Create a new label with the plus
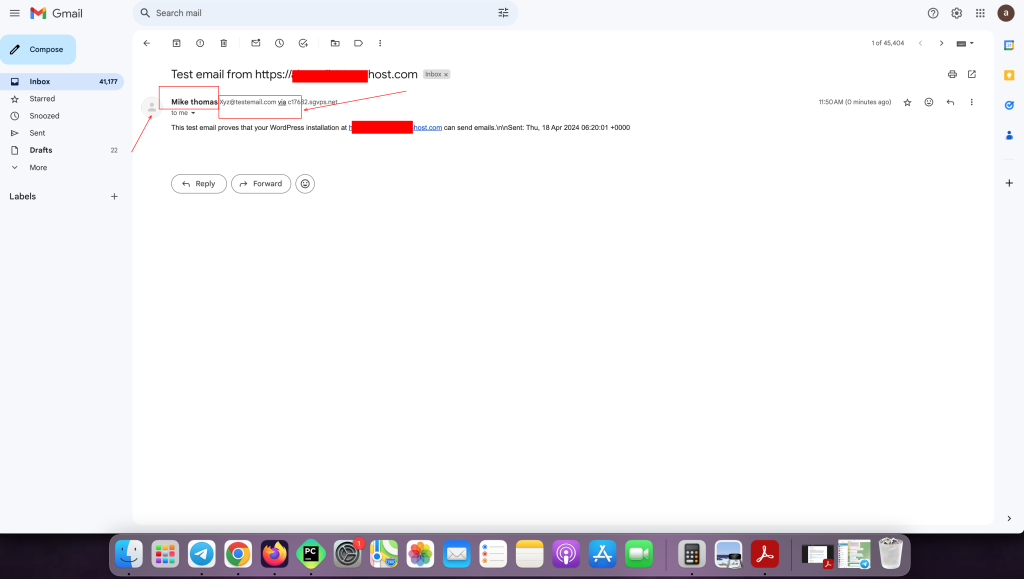Viewport: 1024px width, 579px height. point(114,196)
